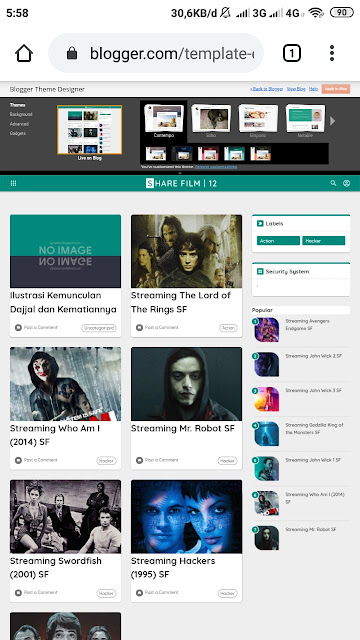Pick the teal Contempo variant
This screenshot has height=640, width=360.
234,154
